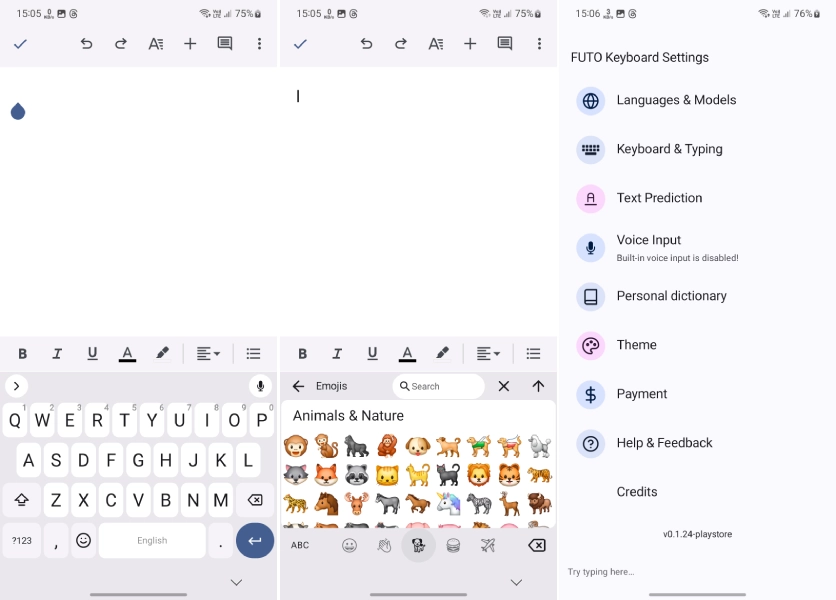Tap the redo arrow in the left QWERTY screen
Viewport: 836px width, 600px height.
121,44
